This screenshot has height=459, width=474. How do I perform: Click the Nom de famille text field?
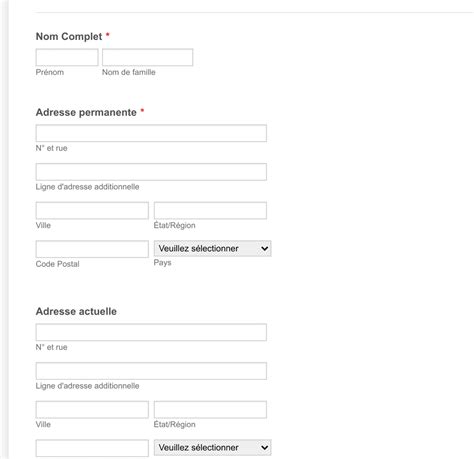pos(147,57)
